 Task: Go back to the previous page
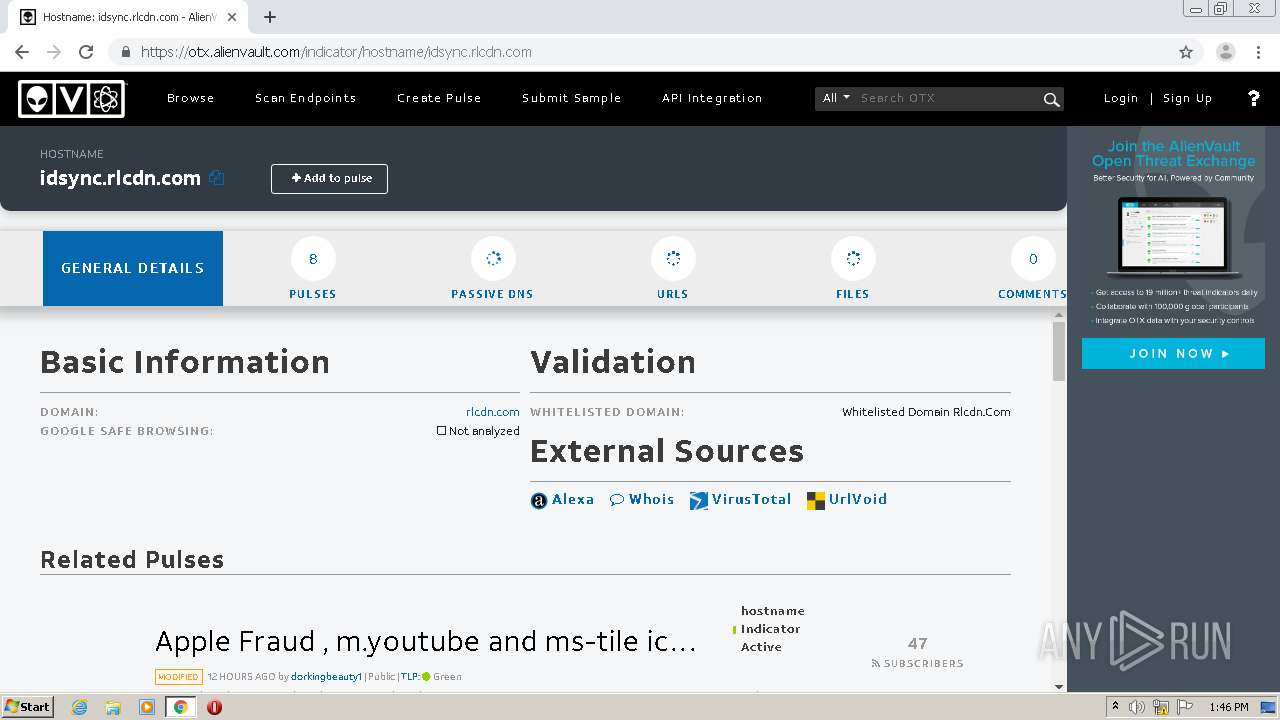22,52
